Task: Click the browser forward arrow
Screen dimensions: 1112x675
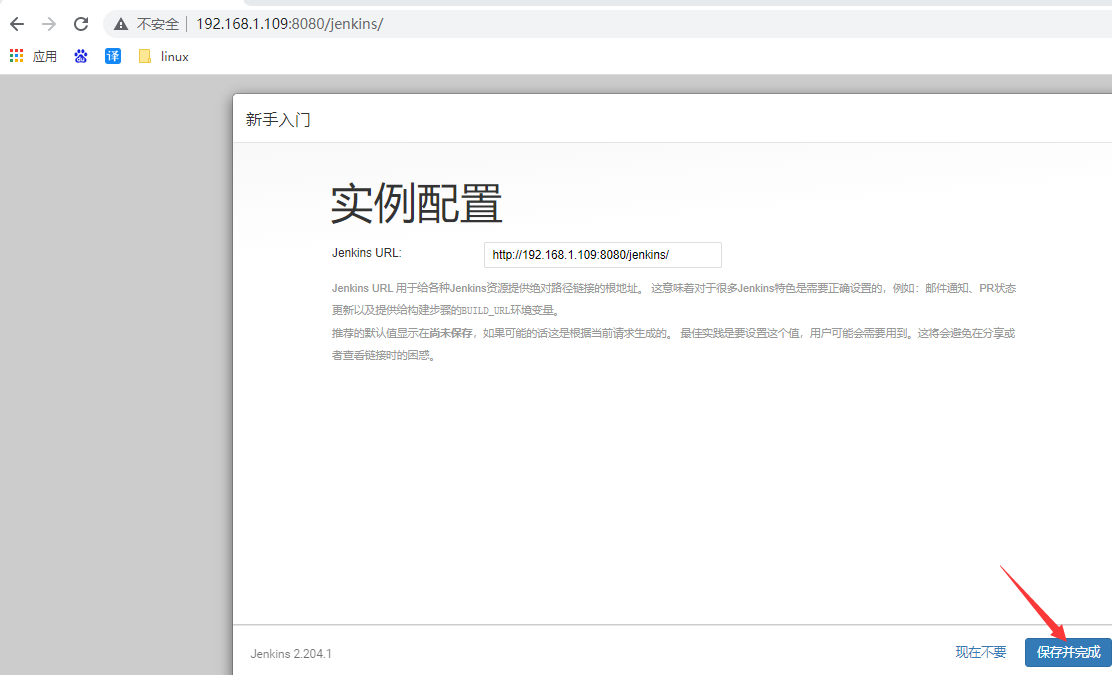Action: click(x=49, y=24)
